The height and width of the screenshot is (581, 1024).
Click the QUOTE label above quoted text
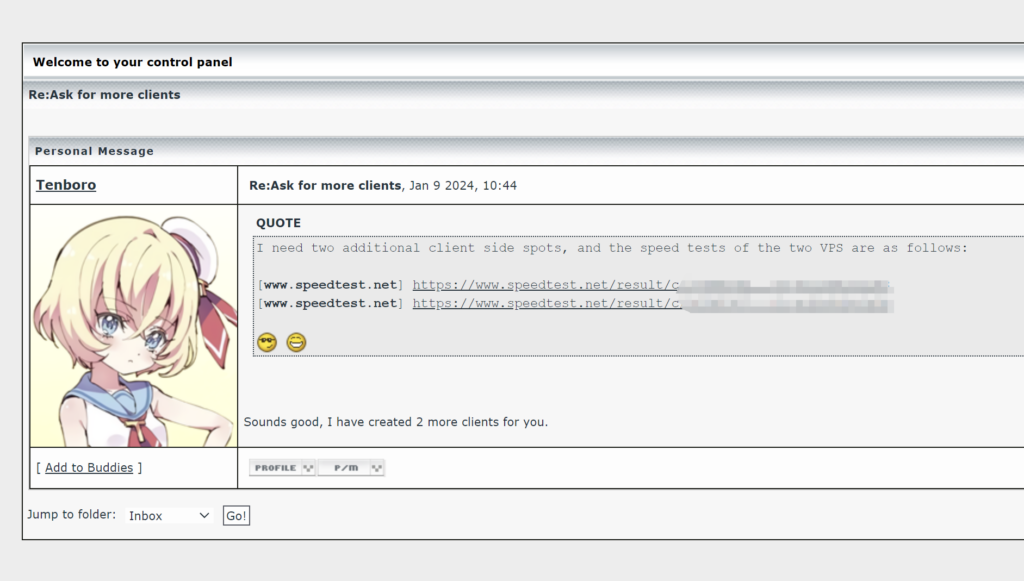pos(278,223)
